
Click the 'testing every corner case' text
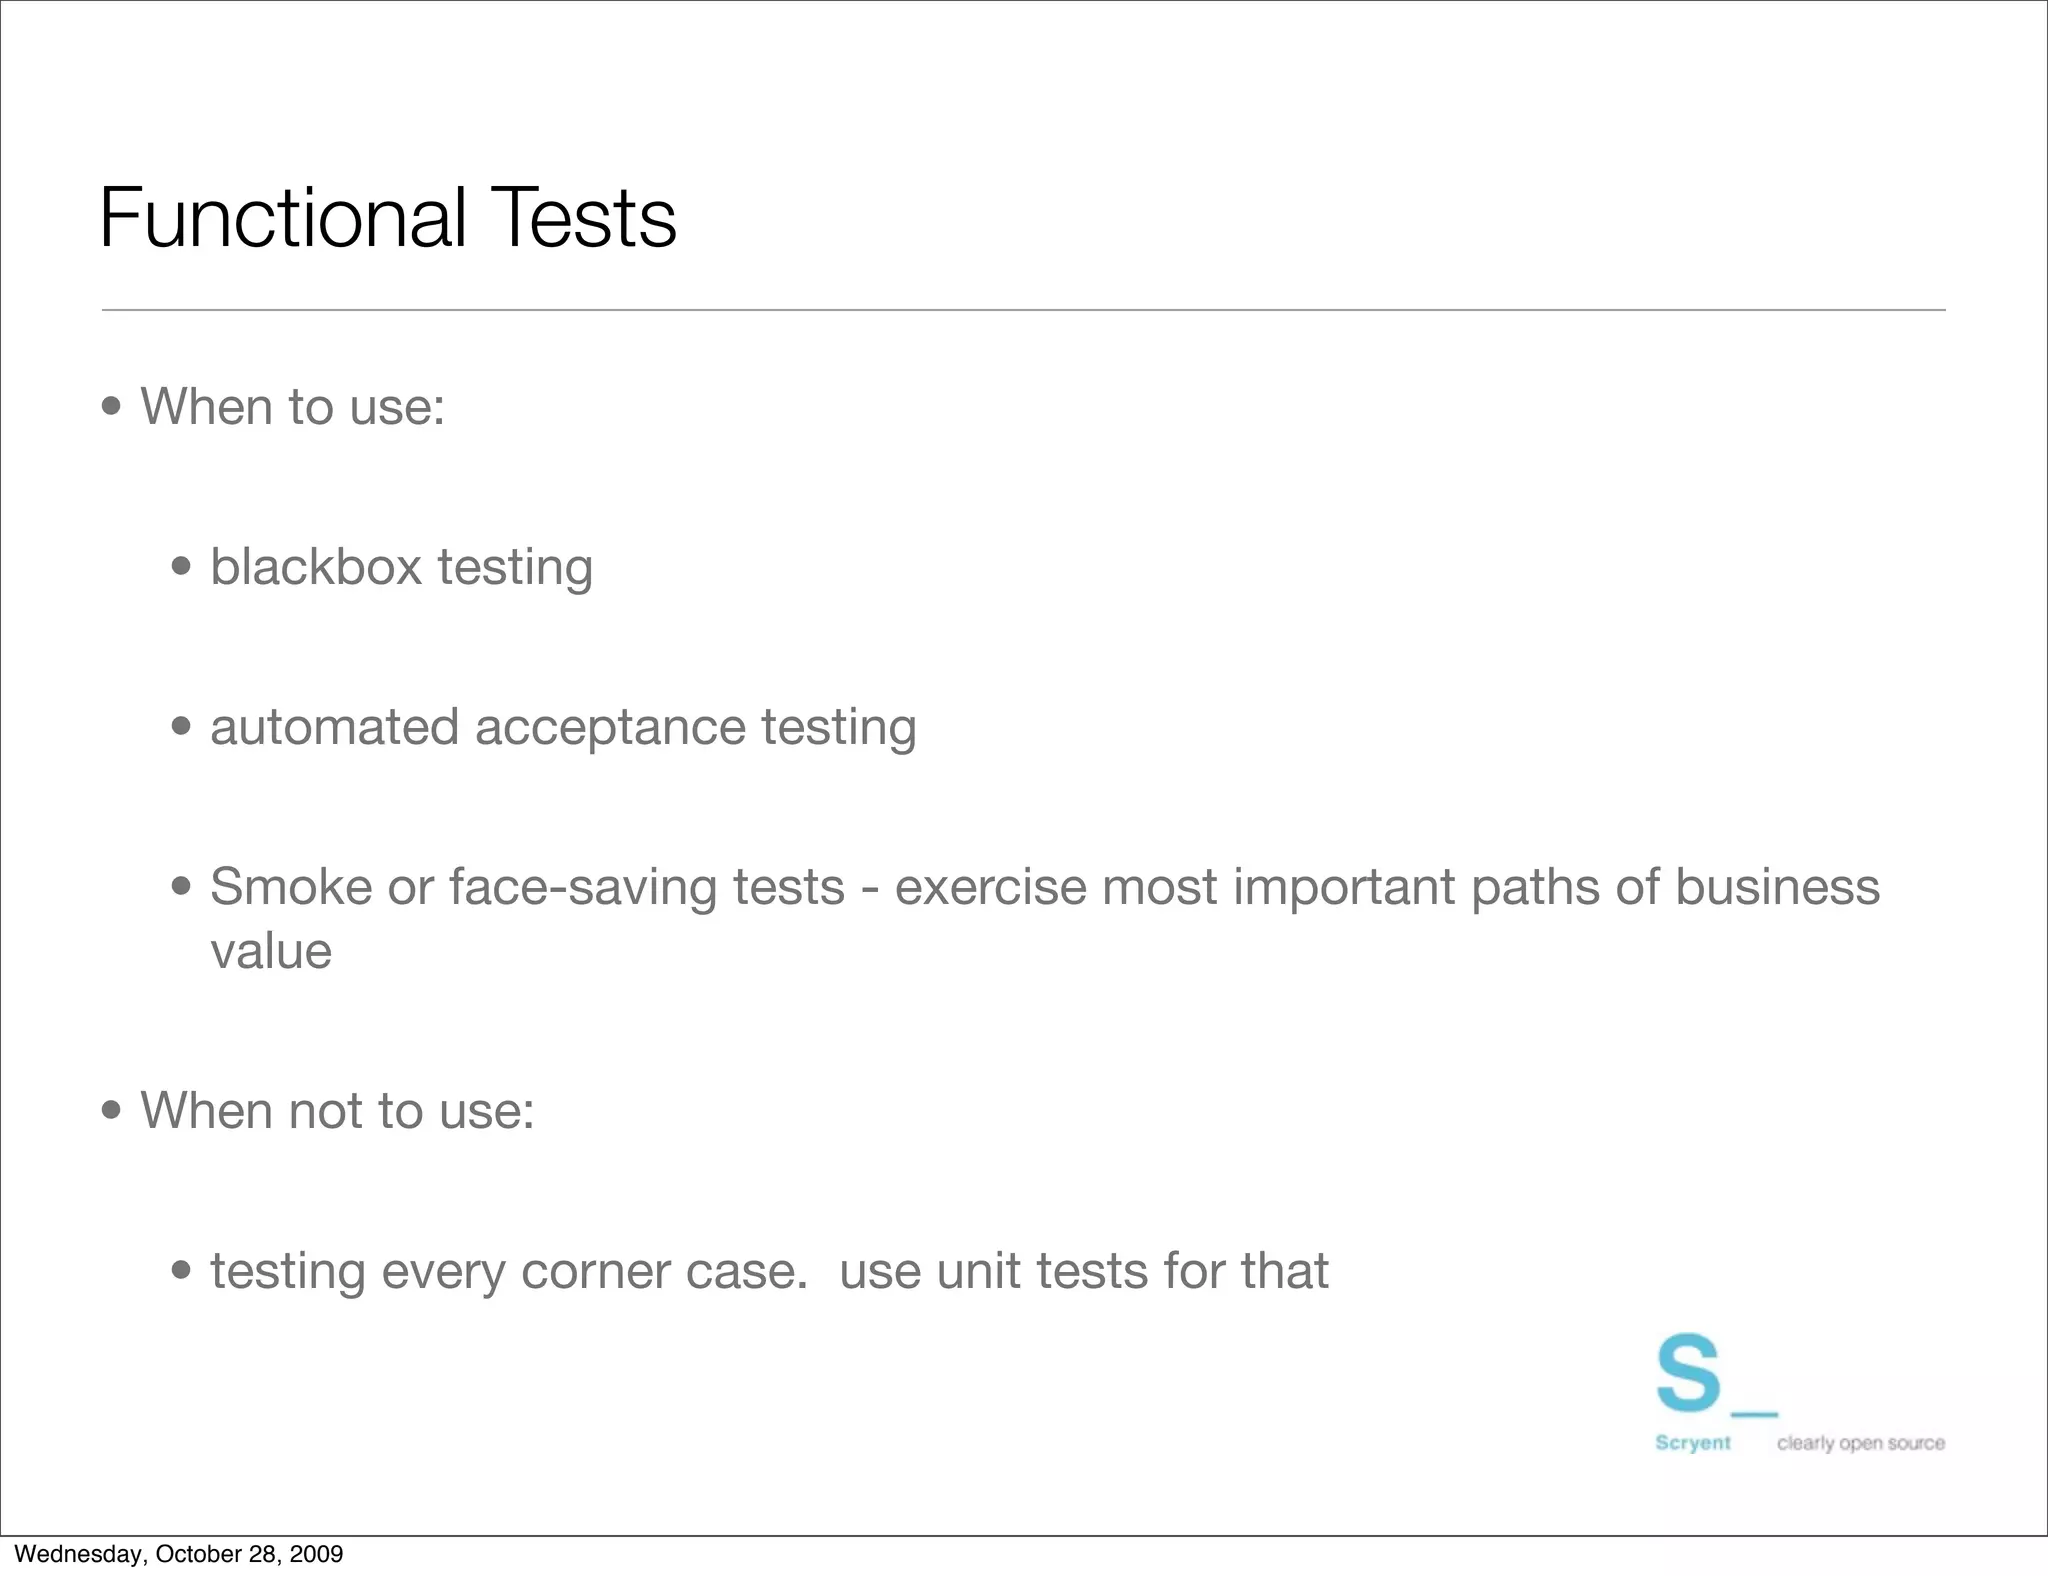[x=769, y=1271]
